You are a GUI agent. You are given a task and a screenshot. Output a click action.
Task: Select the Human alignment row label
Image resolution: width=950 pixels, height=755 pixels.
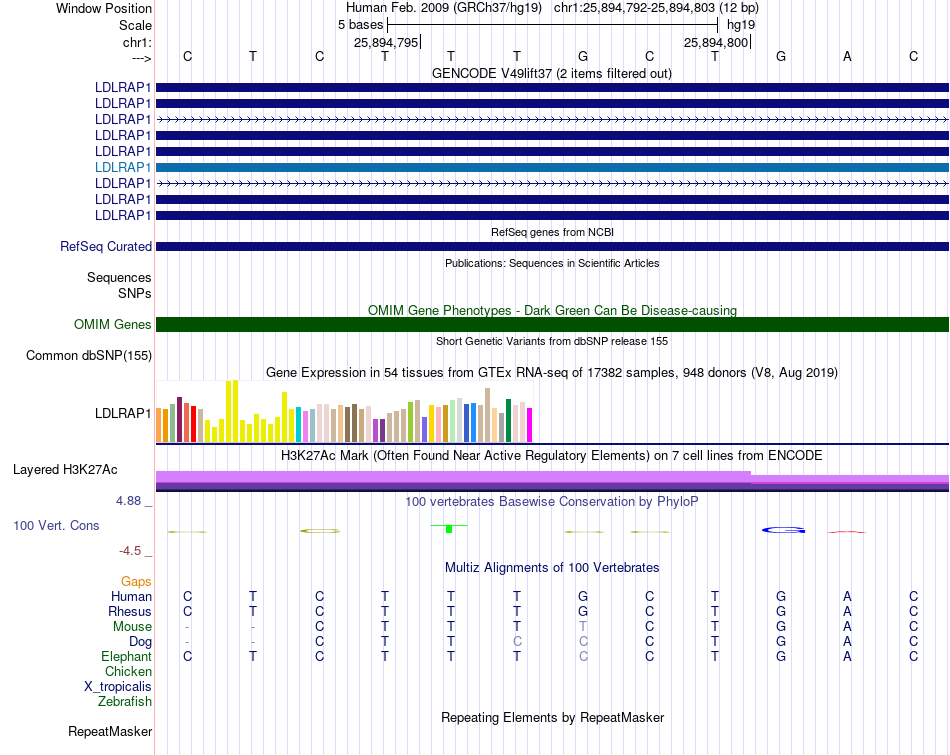tap(131, 597)
